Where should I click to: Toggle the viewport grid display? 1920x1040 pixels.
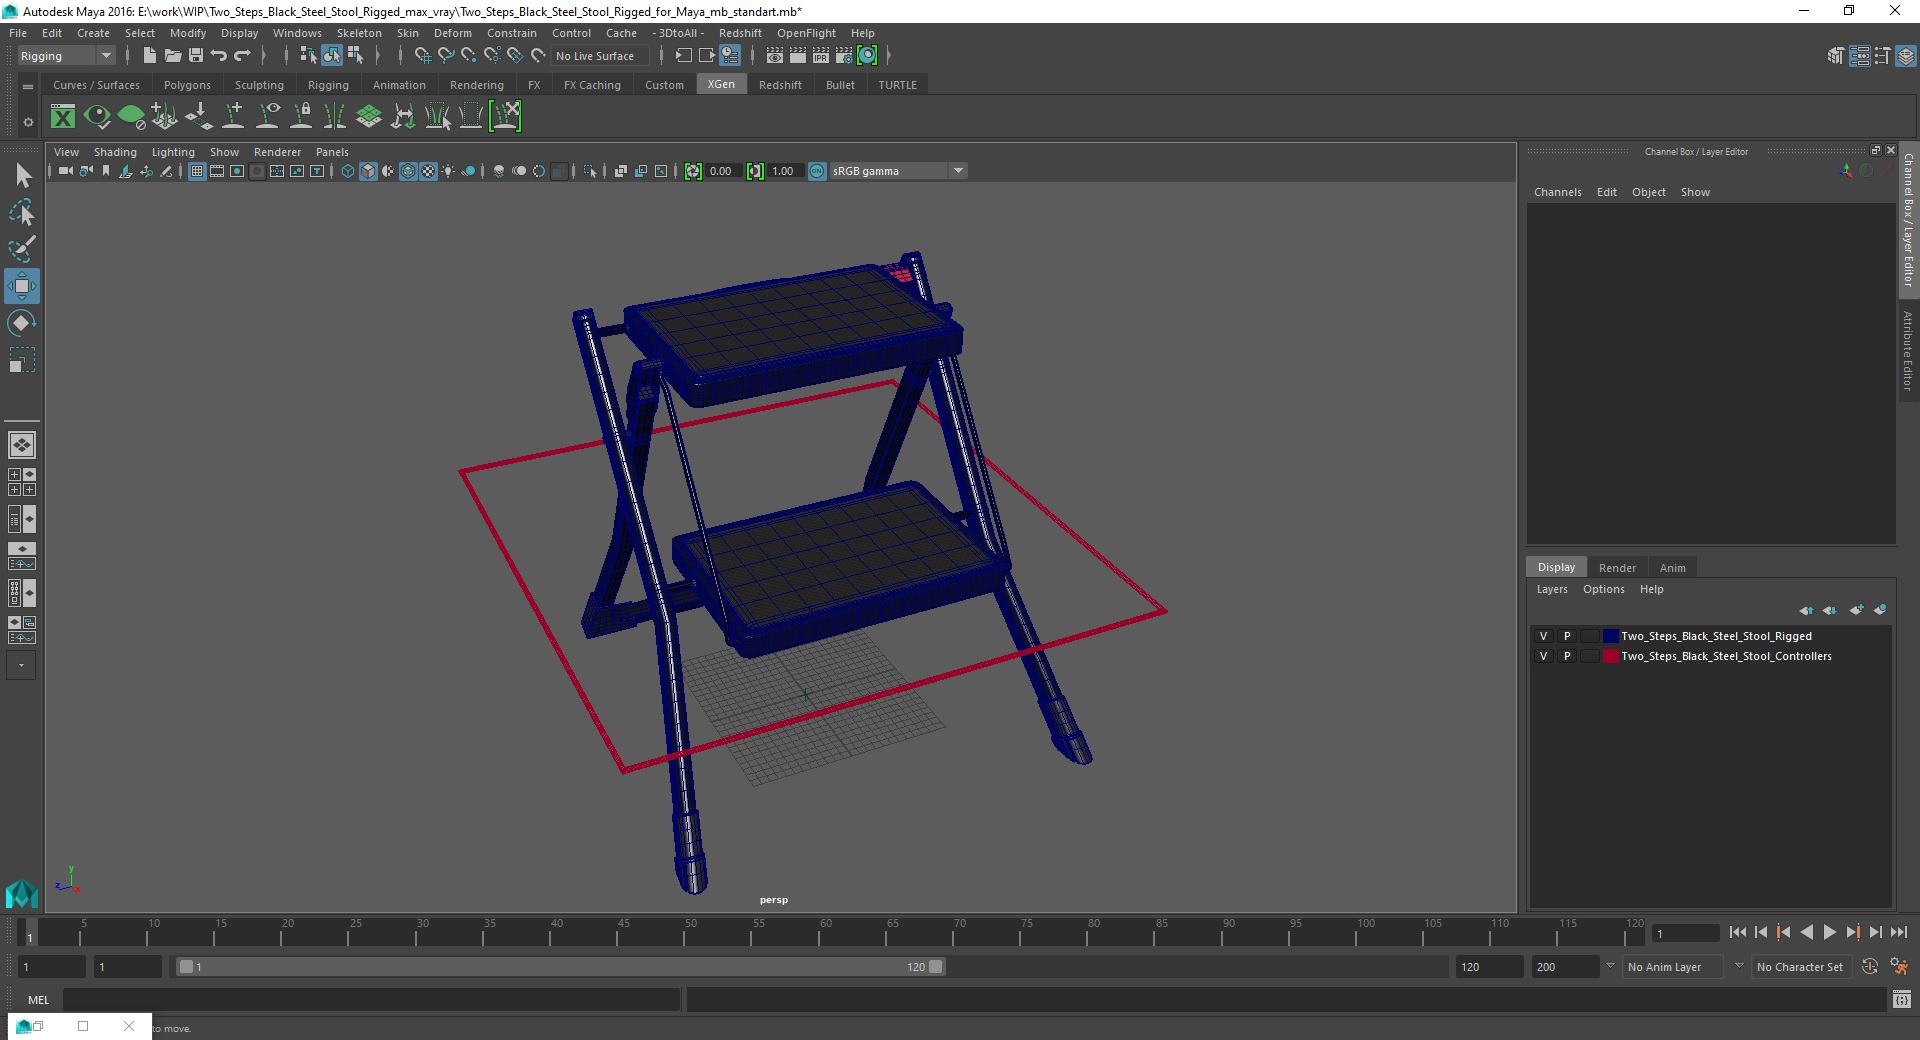pyautogui.click(x=197, y=171)
